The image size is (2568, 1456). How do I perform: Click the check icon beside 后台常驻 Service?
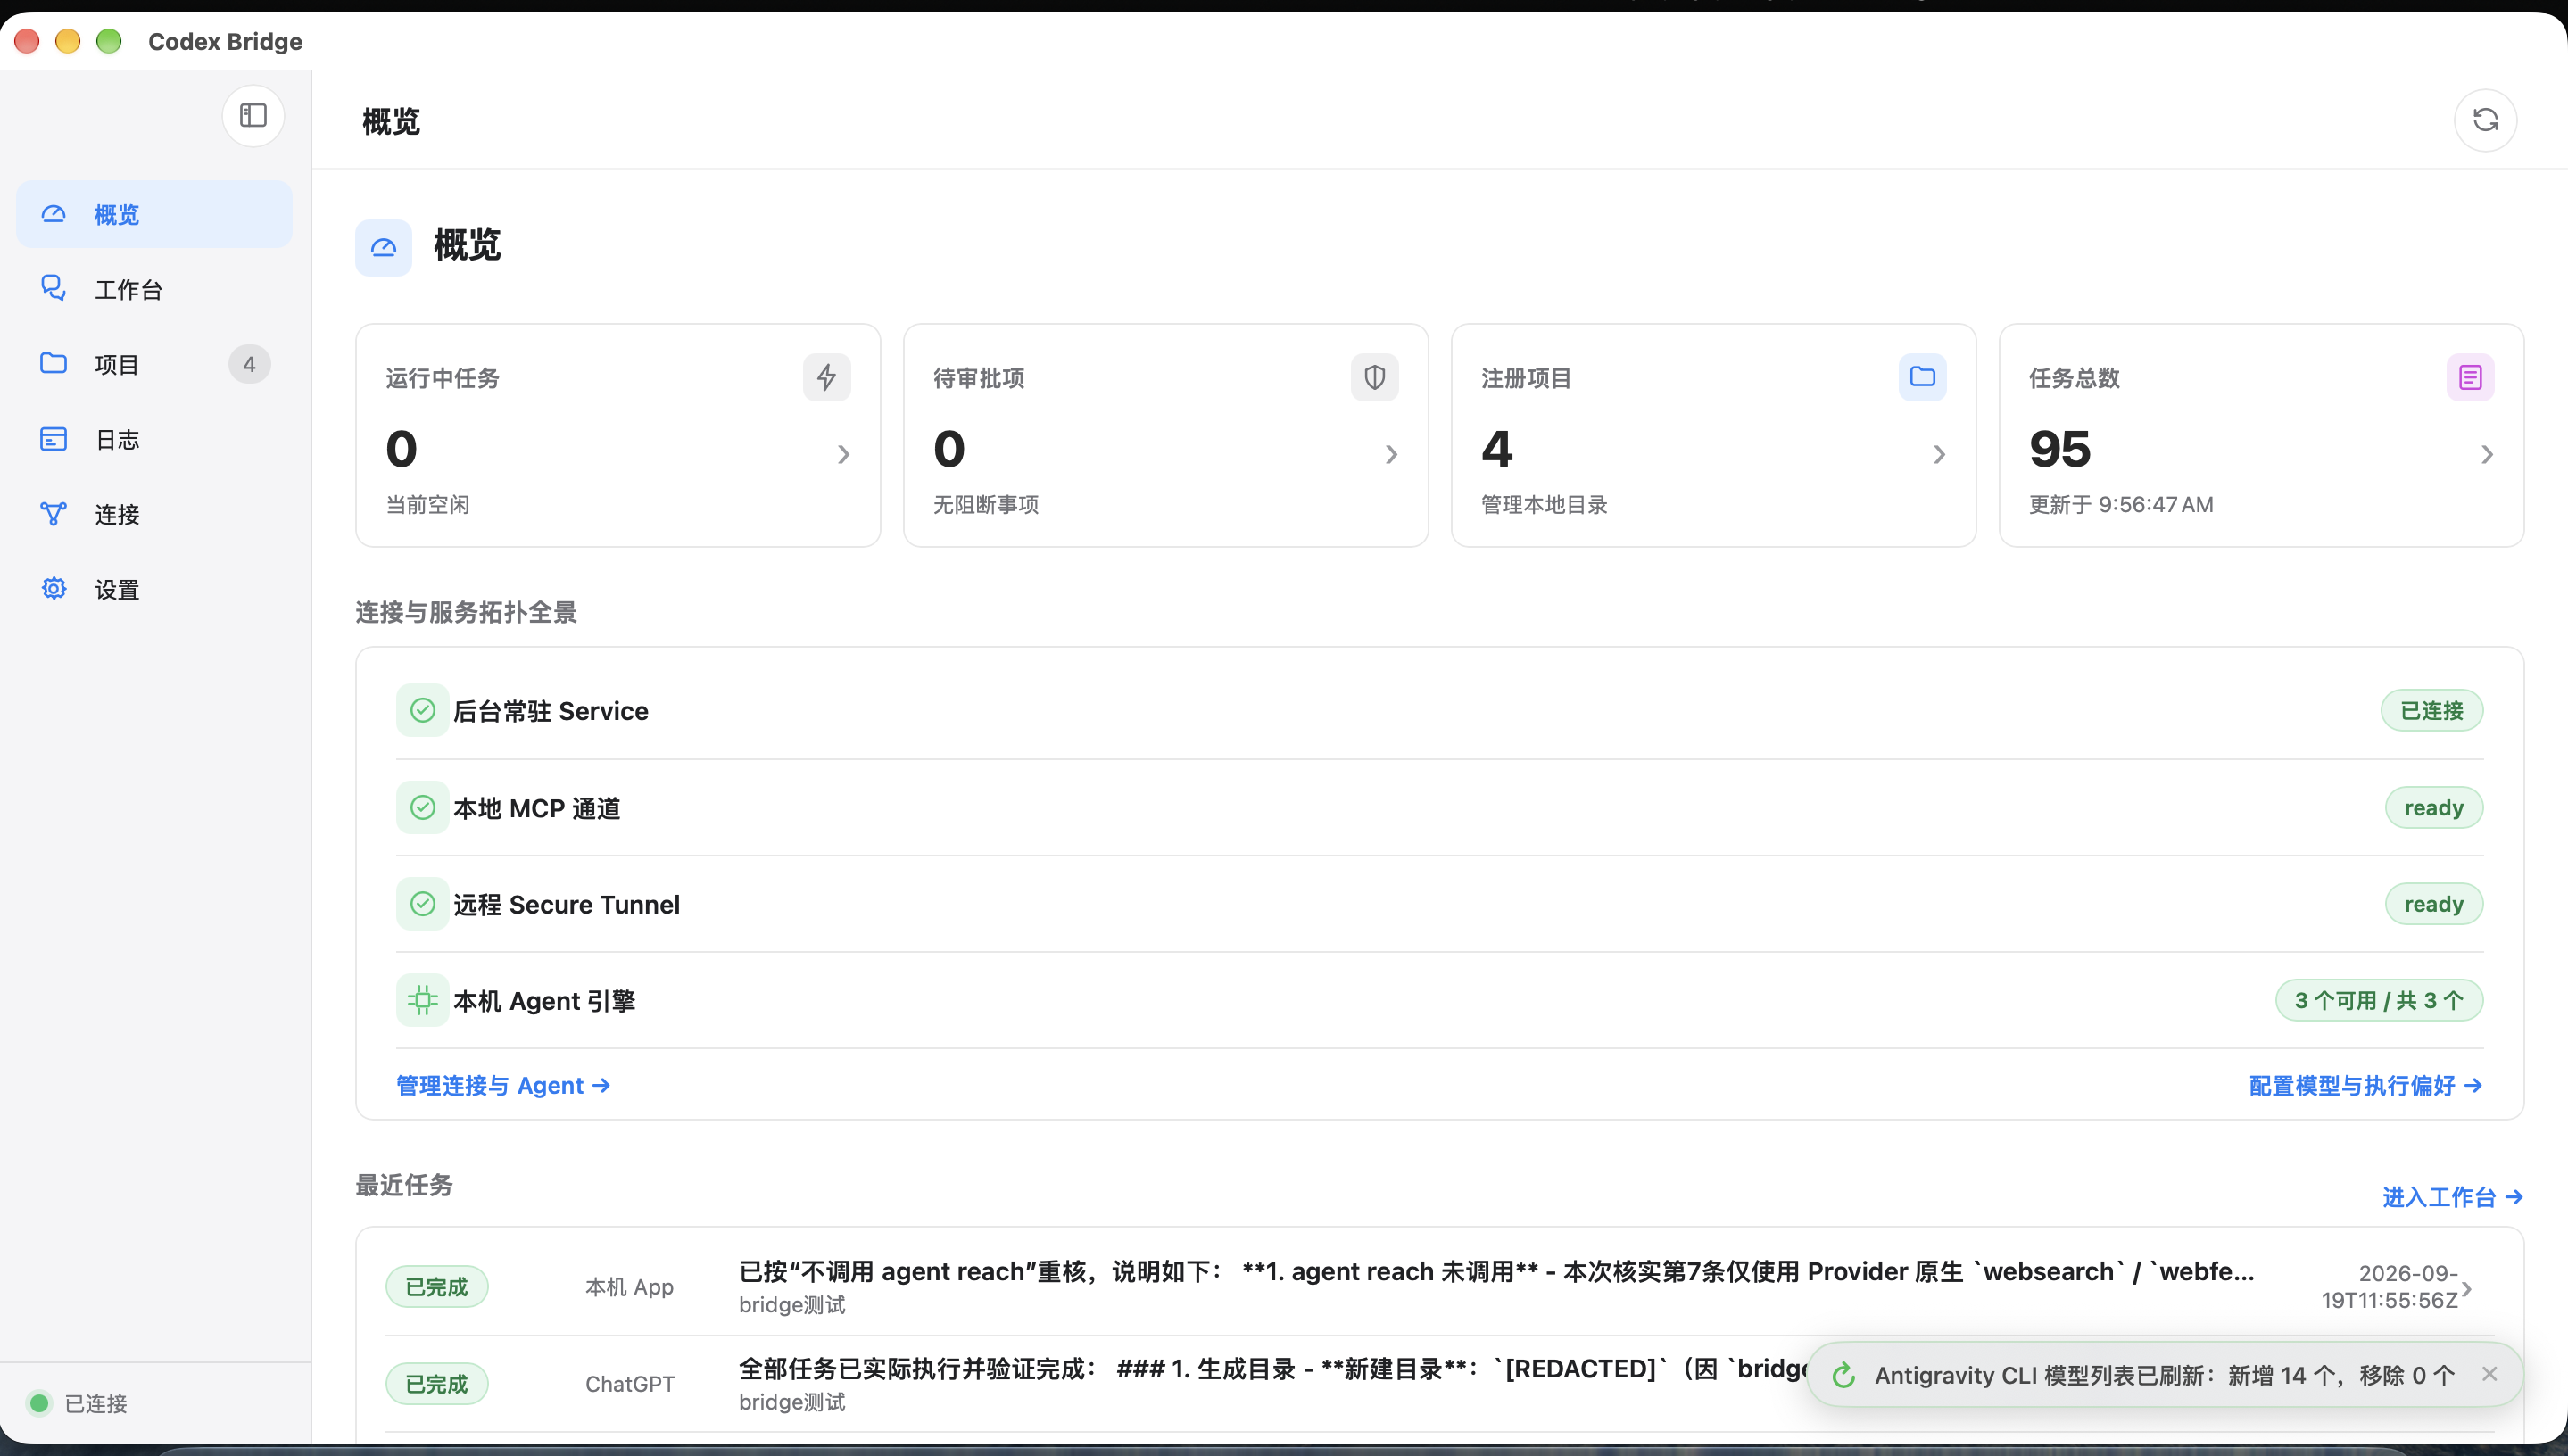[422, 710]
